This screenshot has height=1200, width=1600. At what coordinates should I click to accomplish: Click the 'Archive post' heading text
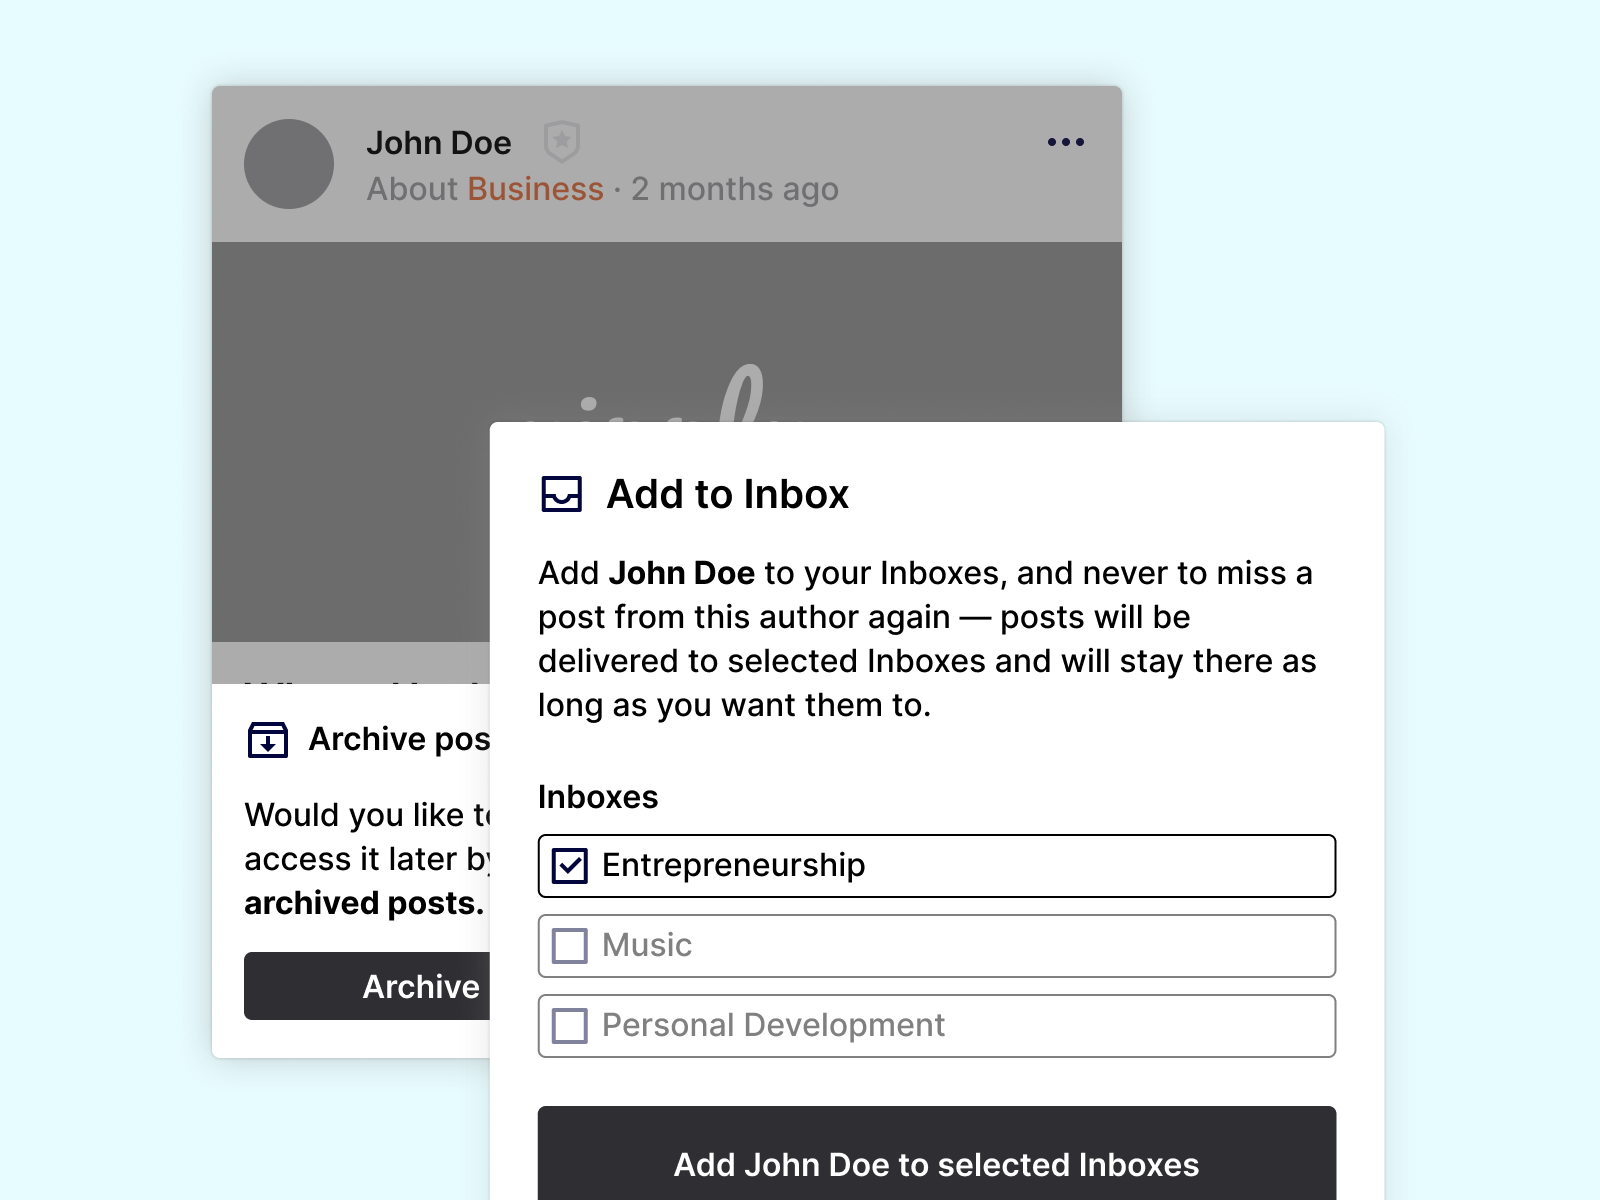(399, 739)
